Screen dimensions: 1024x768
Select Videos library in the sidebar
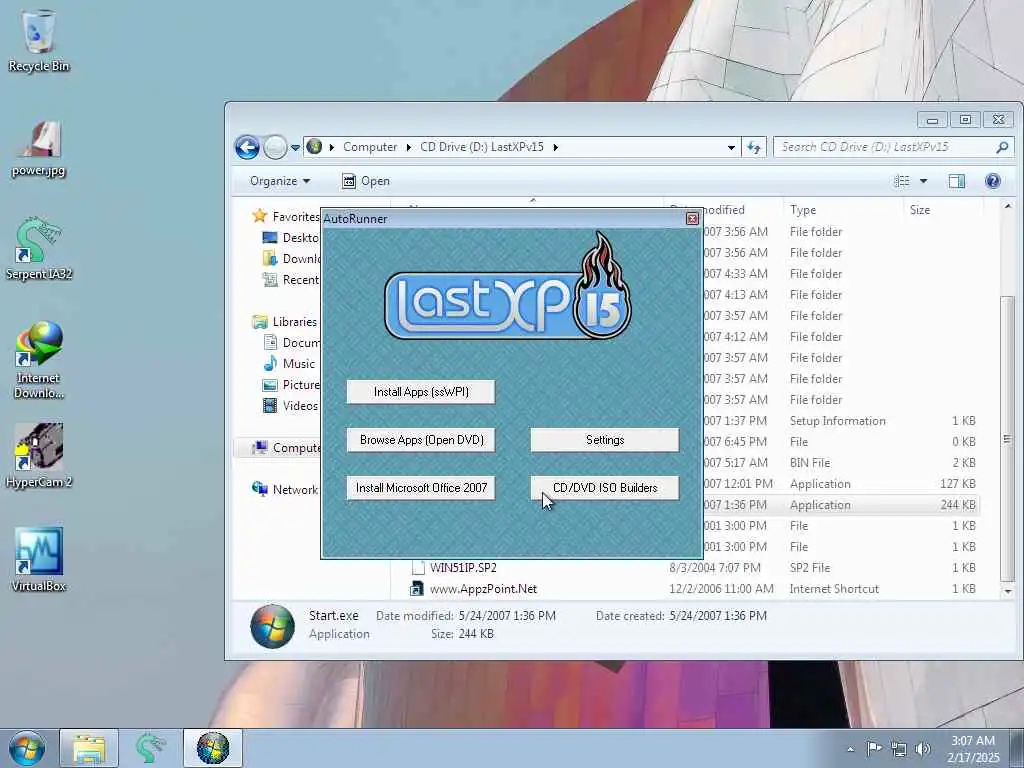(x=290, y=406)
